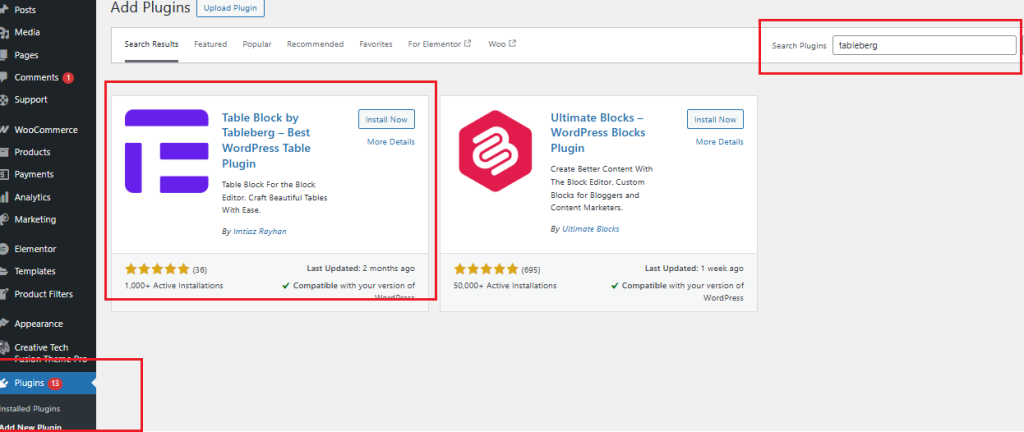Switch to the Favorites tab
Viewport: 1024px width, 432px height.
pyautogui.click(x=376, y=44)
